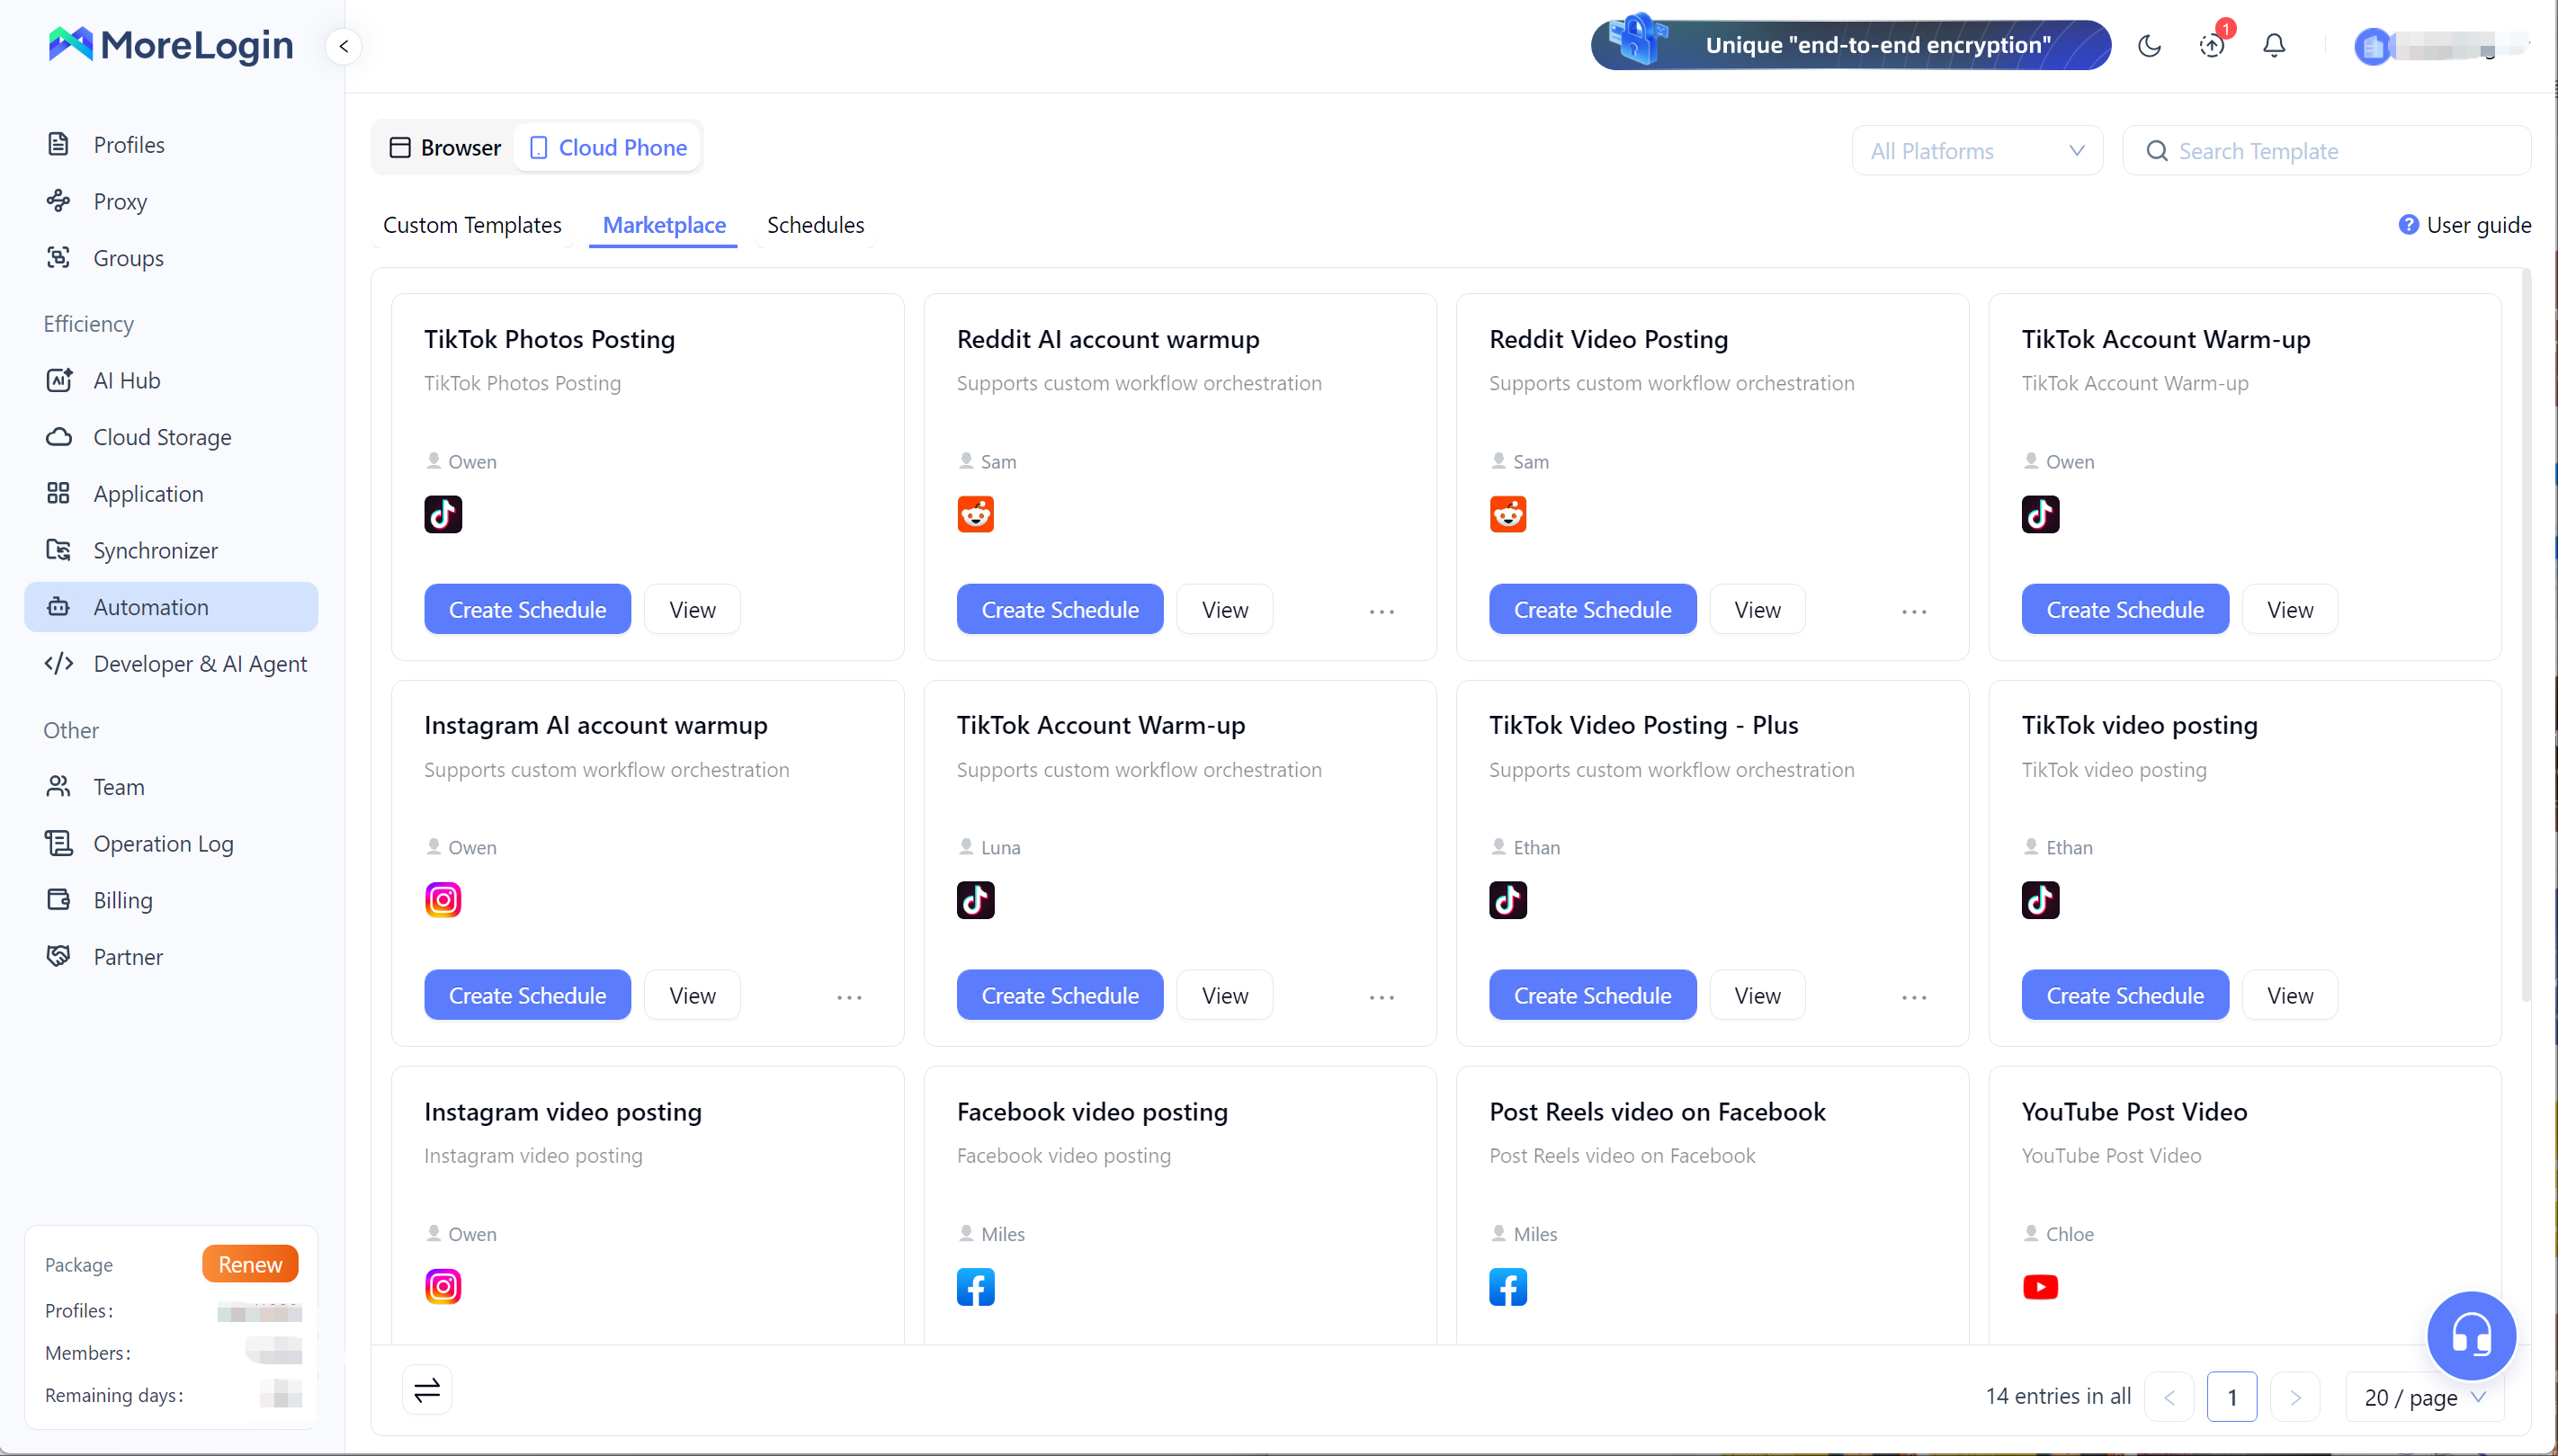Open notifications bell
The width and height of the screenshot is (2558, 1456).
[x=2274, y=45]
